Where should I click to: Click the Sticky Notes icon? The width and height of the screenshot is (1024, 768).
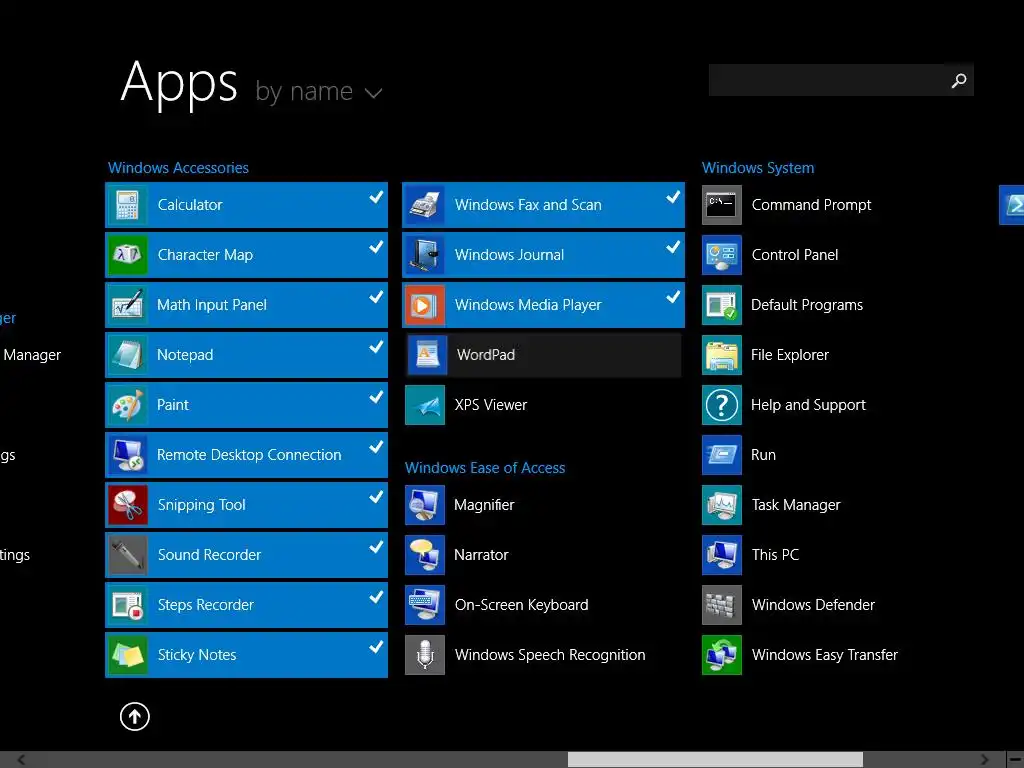127,655
